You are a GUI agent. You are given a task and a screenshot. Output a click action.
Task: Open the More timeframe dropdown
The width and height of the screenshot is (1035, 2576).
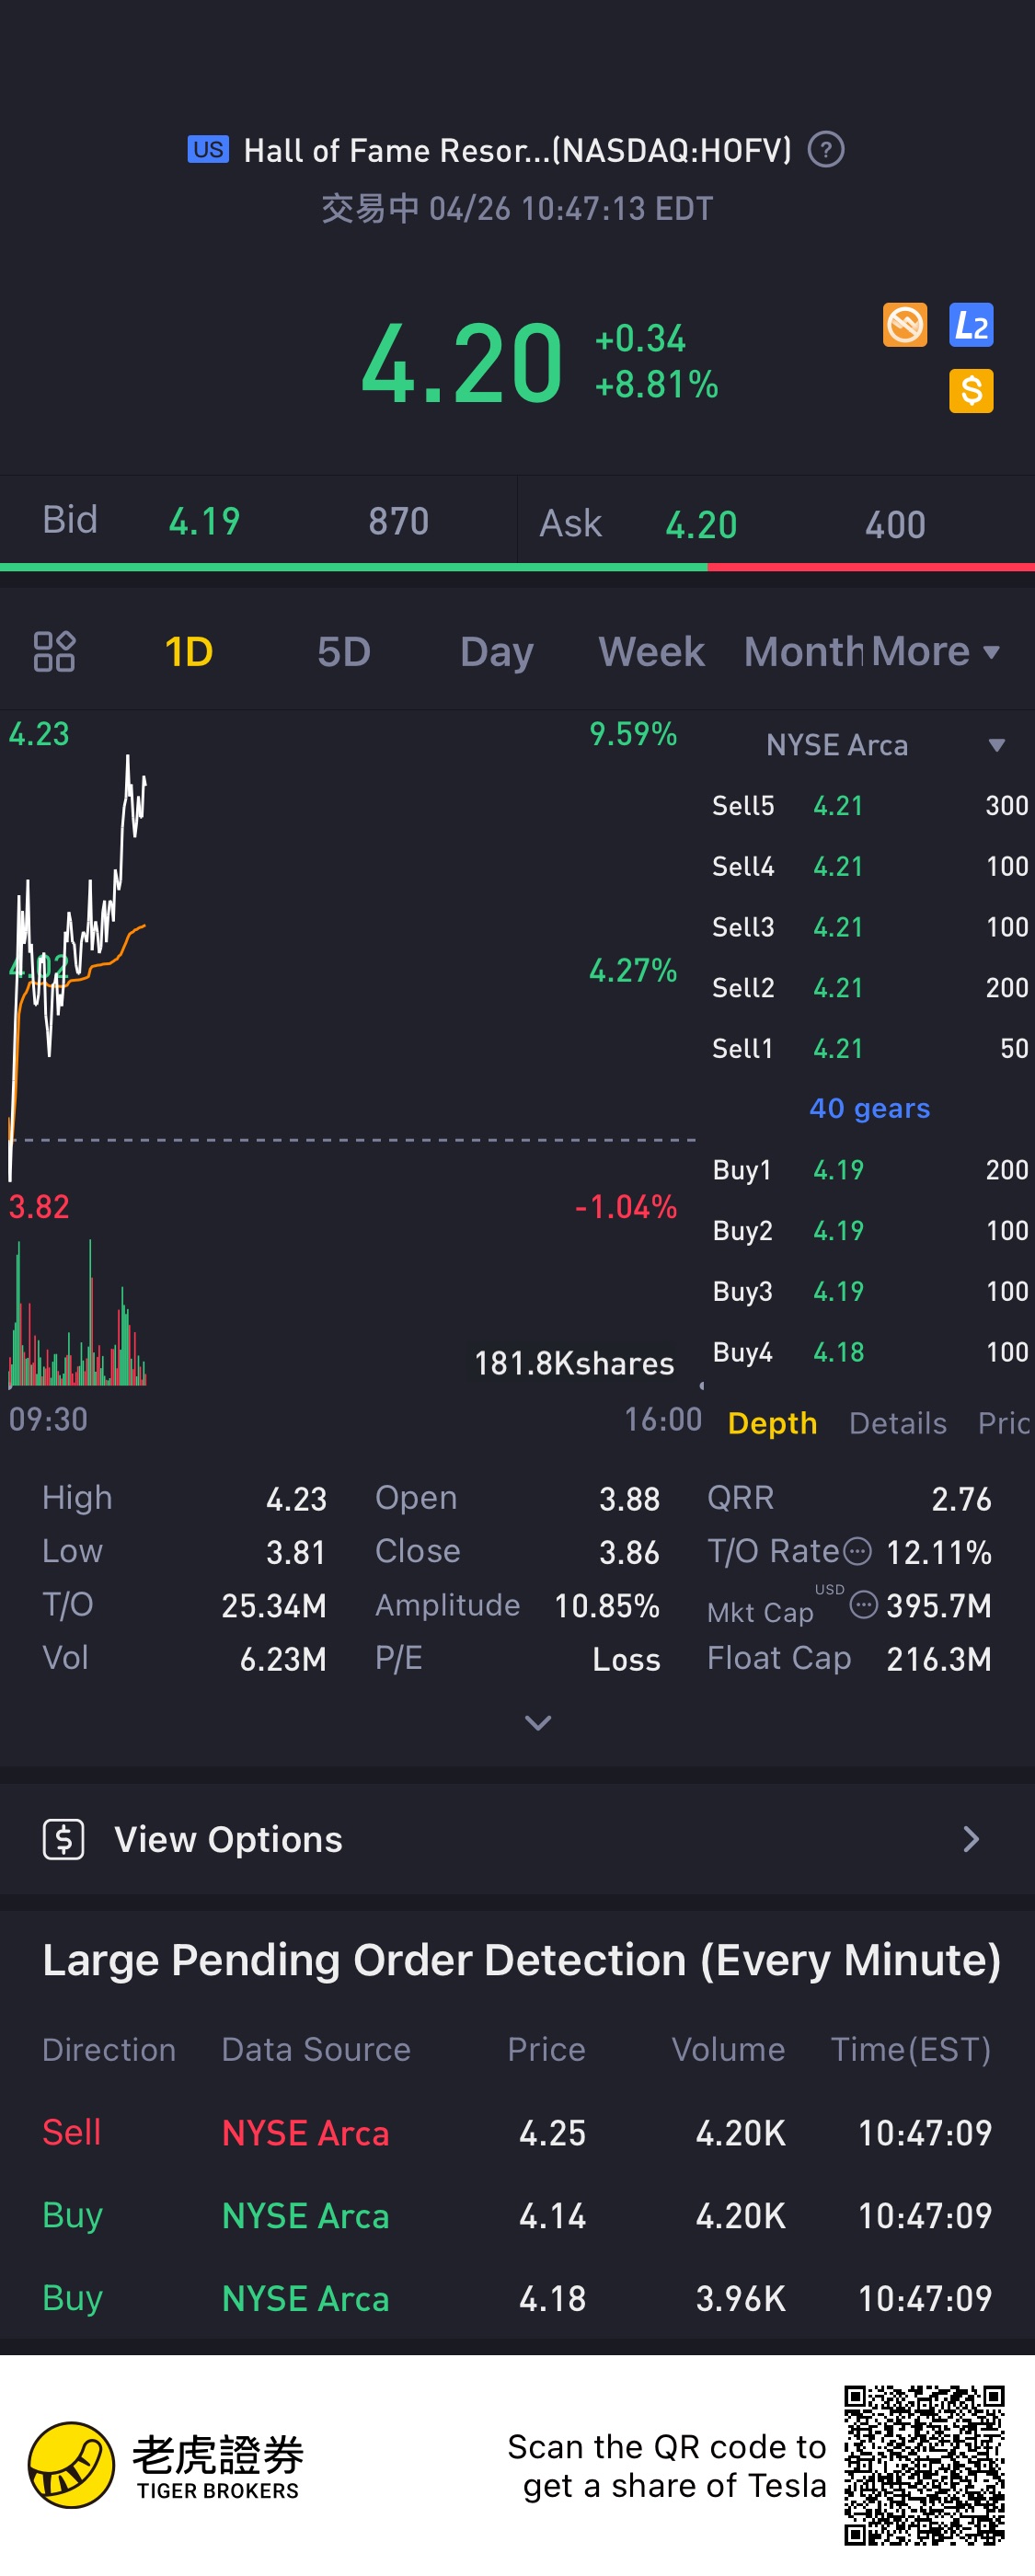[x=934, y=651]
